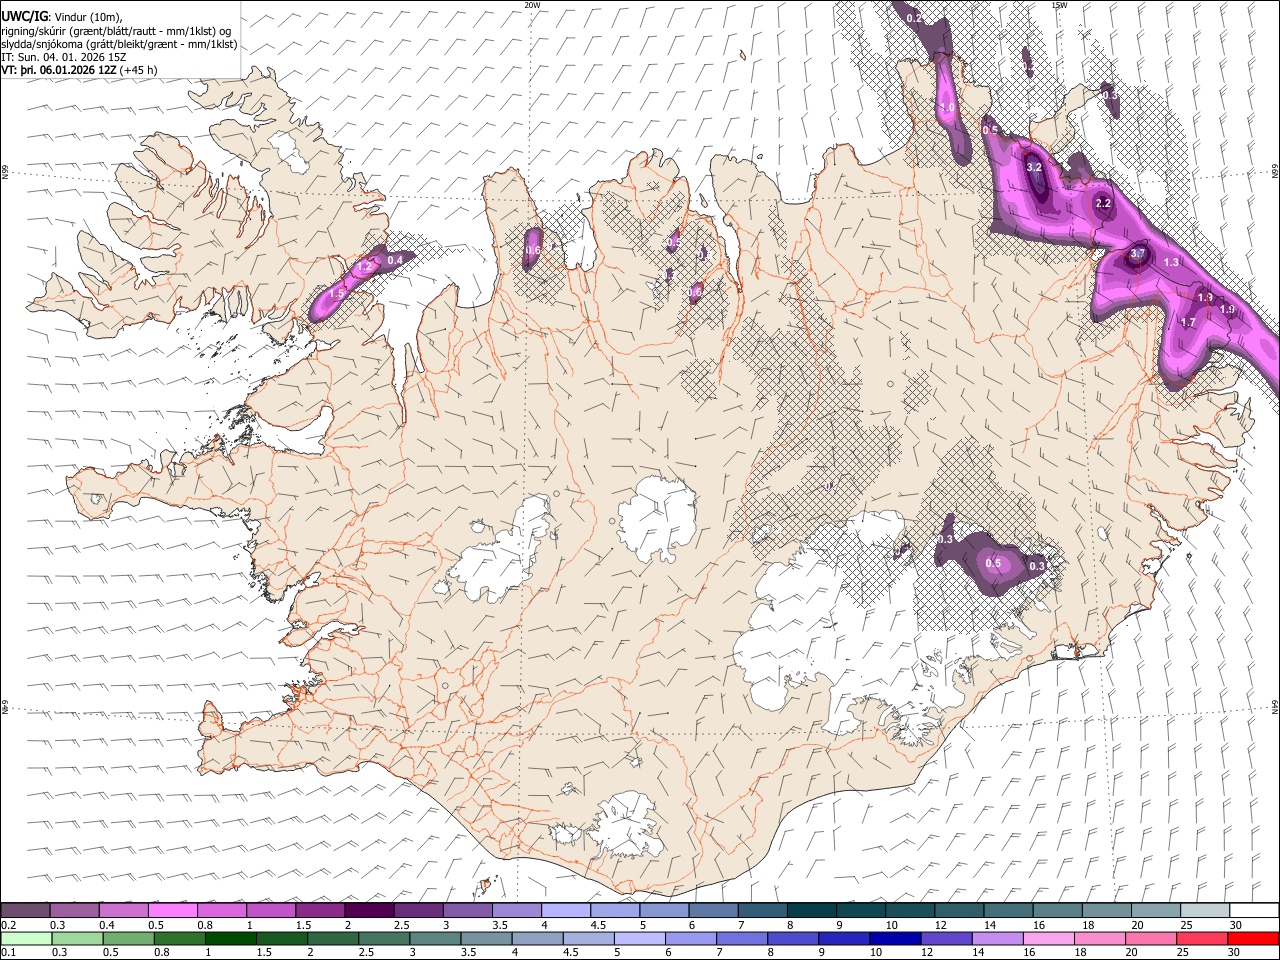Image resolution: width=1280 pixels, height=960 pixels.
Task: Click the 'IT: Sun. 04. 01. 2026 15Z' line
Action: 64,58
